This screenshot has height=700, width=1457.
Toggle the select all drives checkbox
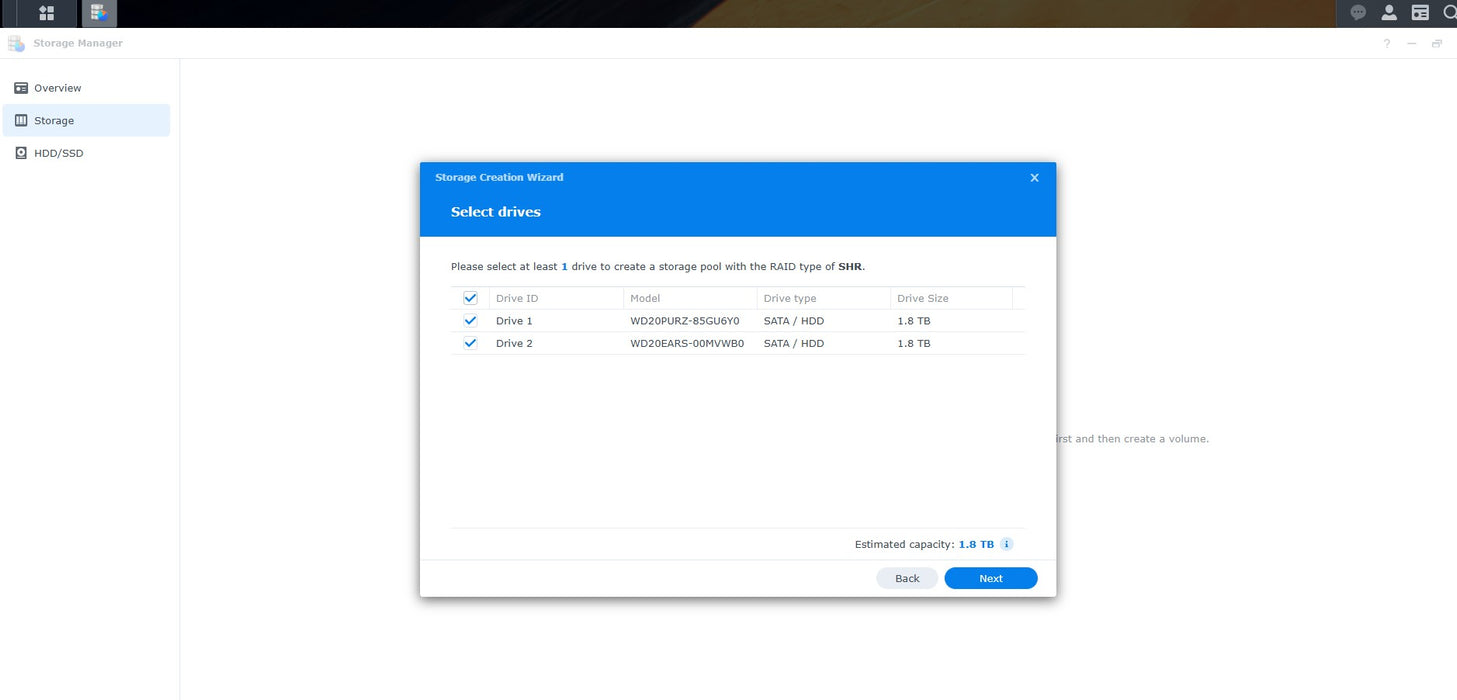click(x=470, y=298)
